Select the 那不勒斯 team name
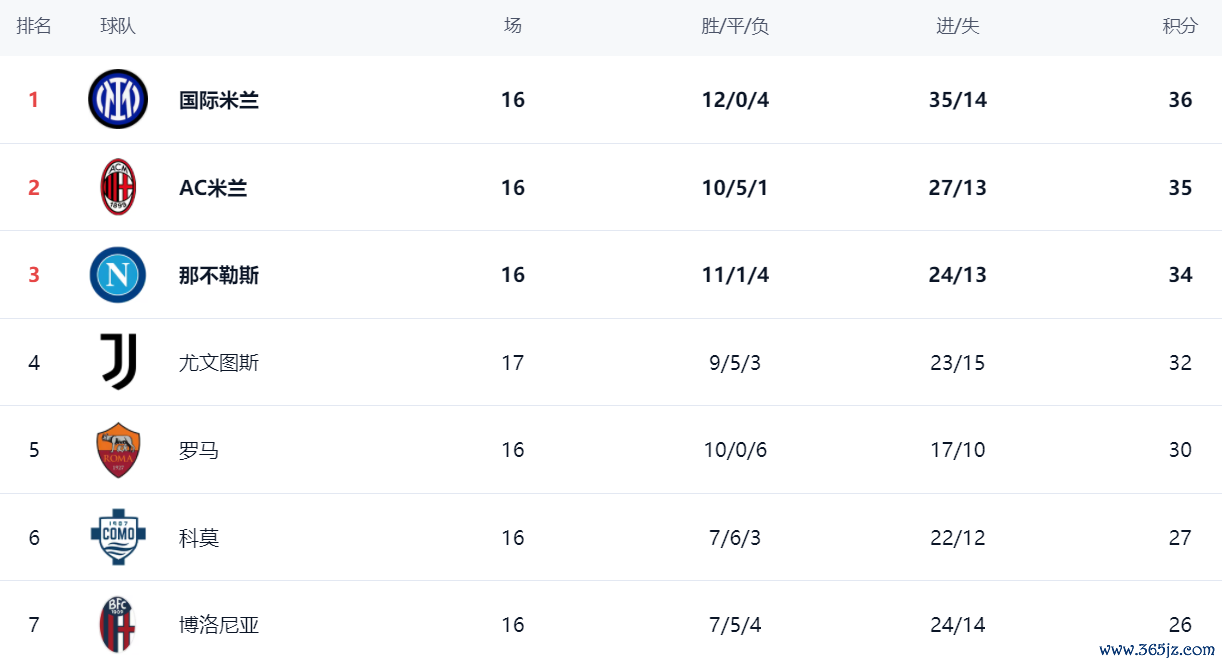The image size is (1222, 665). pyautogui.click(x=219, y=275)
